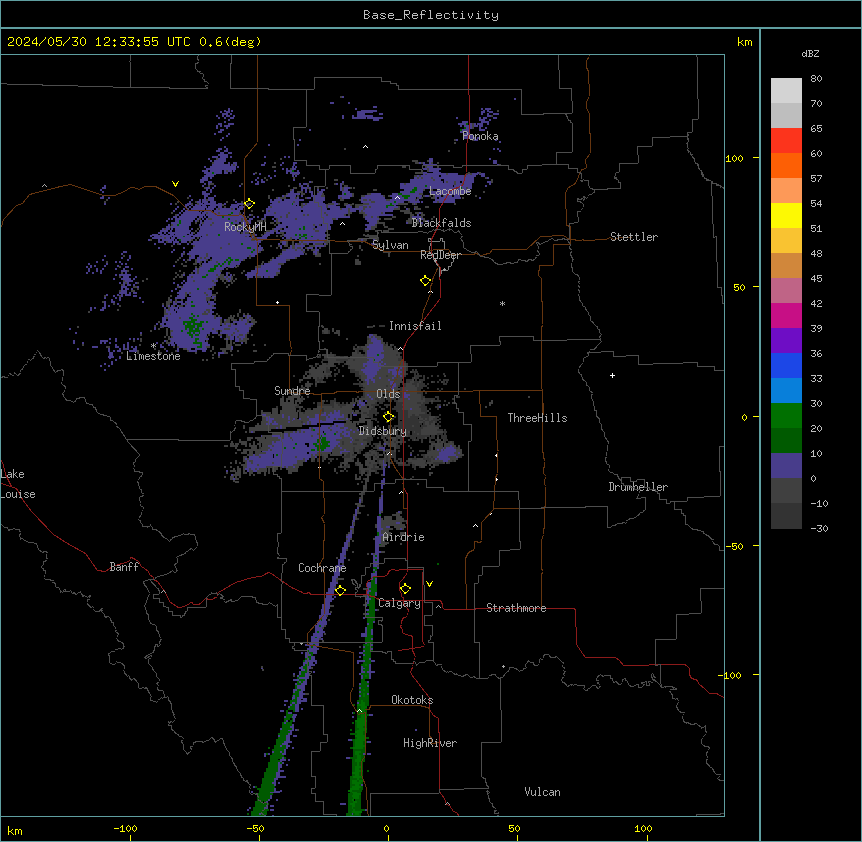Click the Airdrie label
The width and height of the screenshot is (862, 842).
point(404,537)
